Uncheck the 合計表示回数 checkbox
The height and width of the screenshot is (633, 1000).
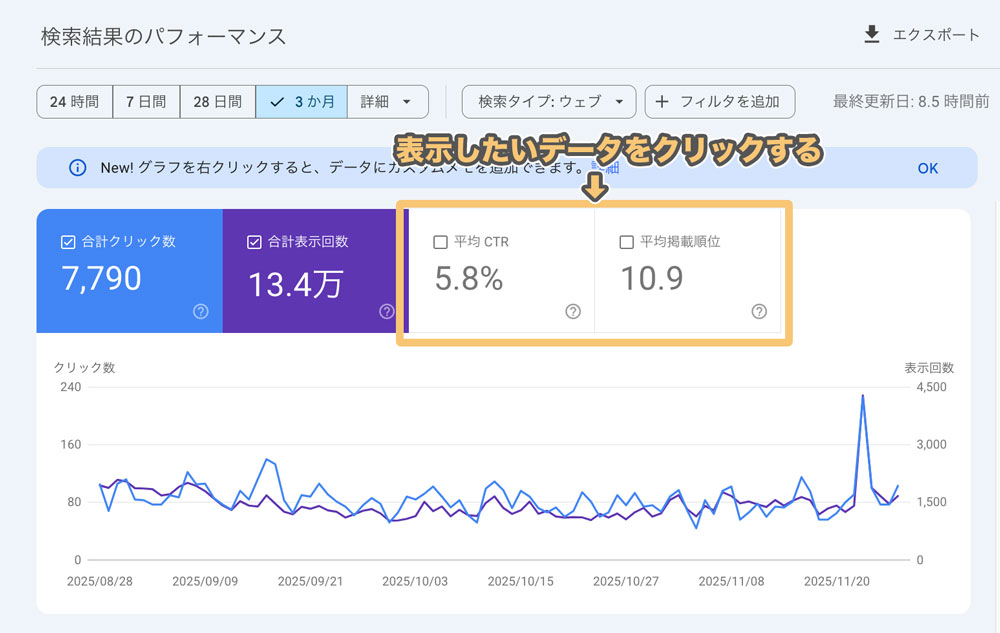255,241
